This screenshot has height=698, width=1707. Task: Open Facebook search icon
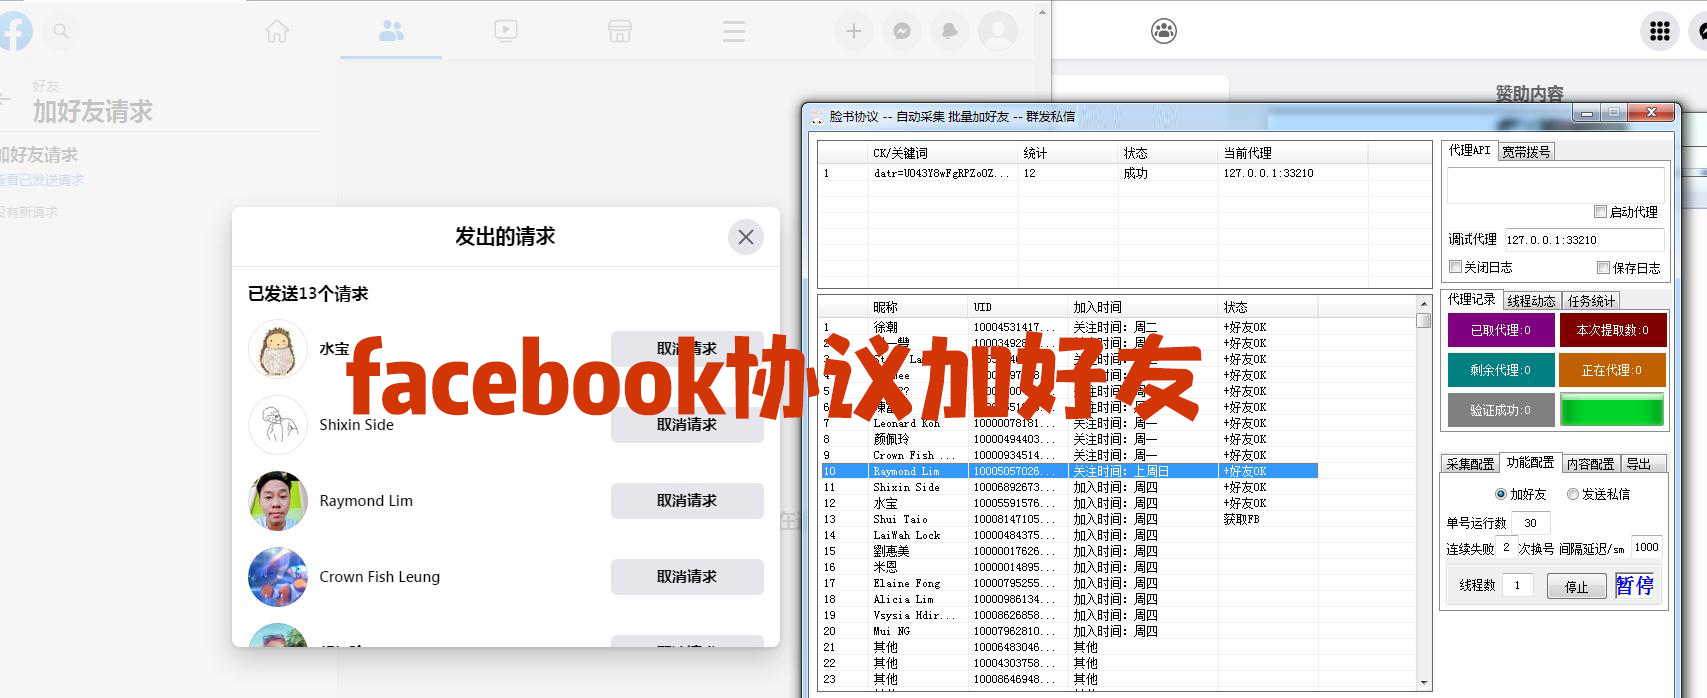61,31
